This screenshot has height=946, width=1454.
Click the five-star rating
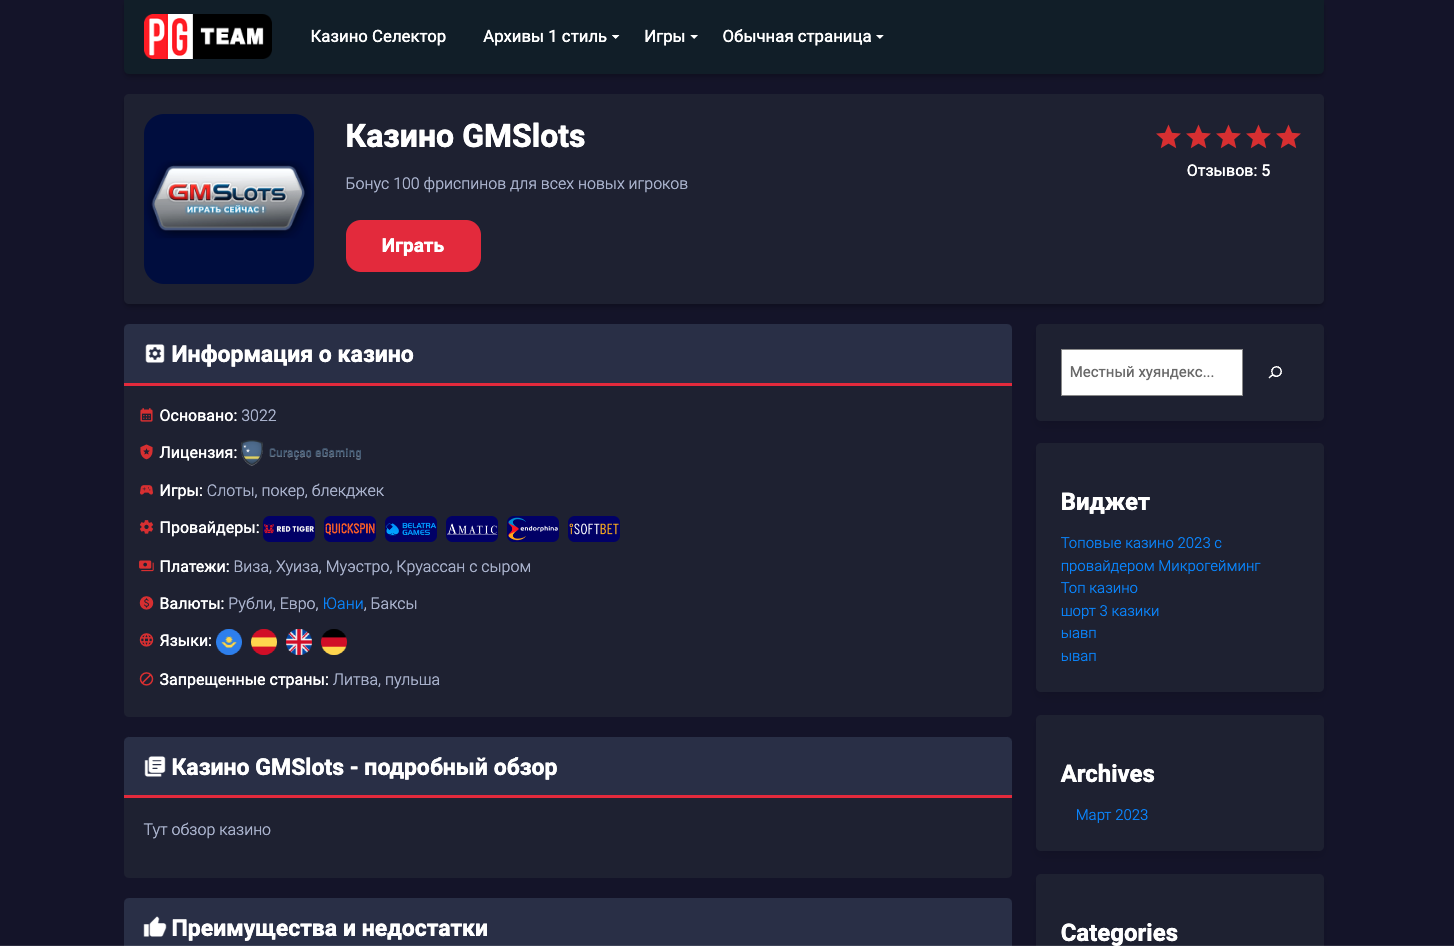coord(1228,137)
